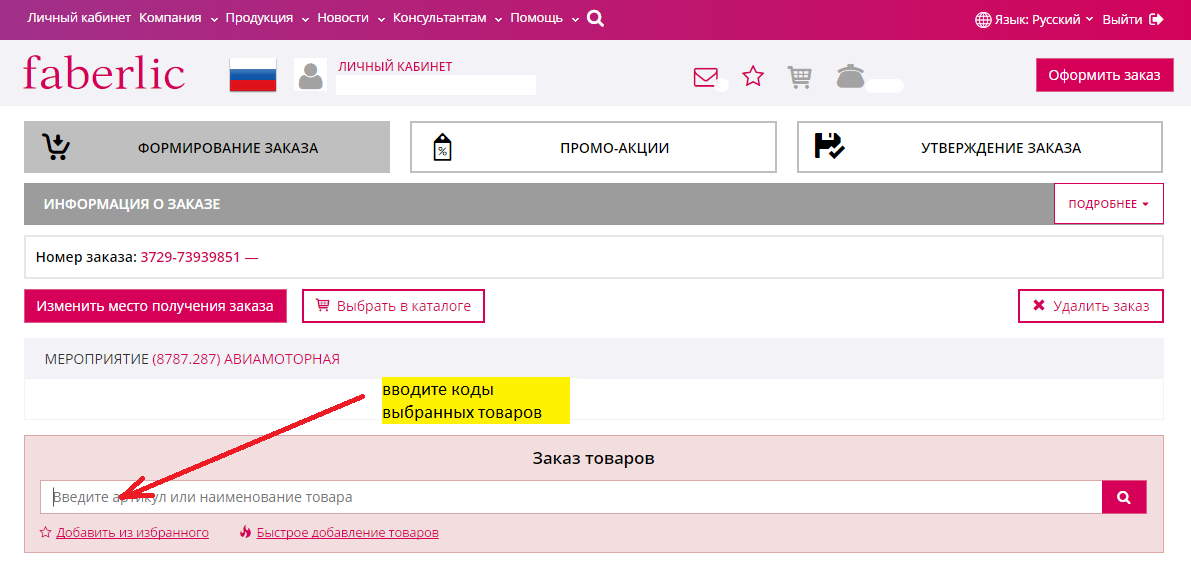This screenshot has height=576, width=1191.
Task: Switch to Формирование заказа tab
Action: point(207,147)
